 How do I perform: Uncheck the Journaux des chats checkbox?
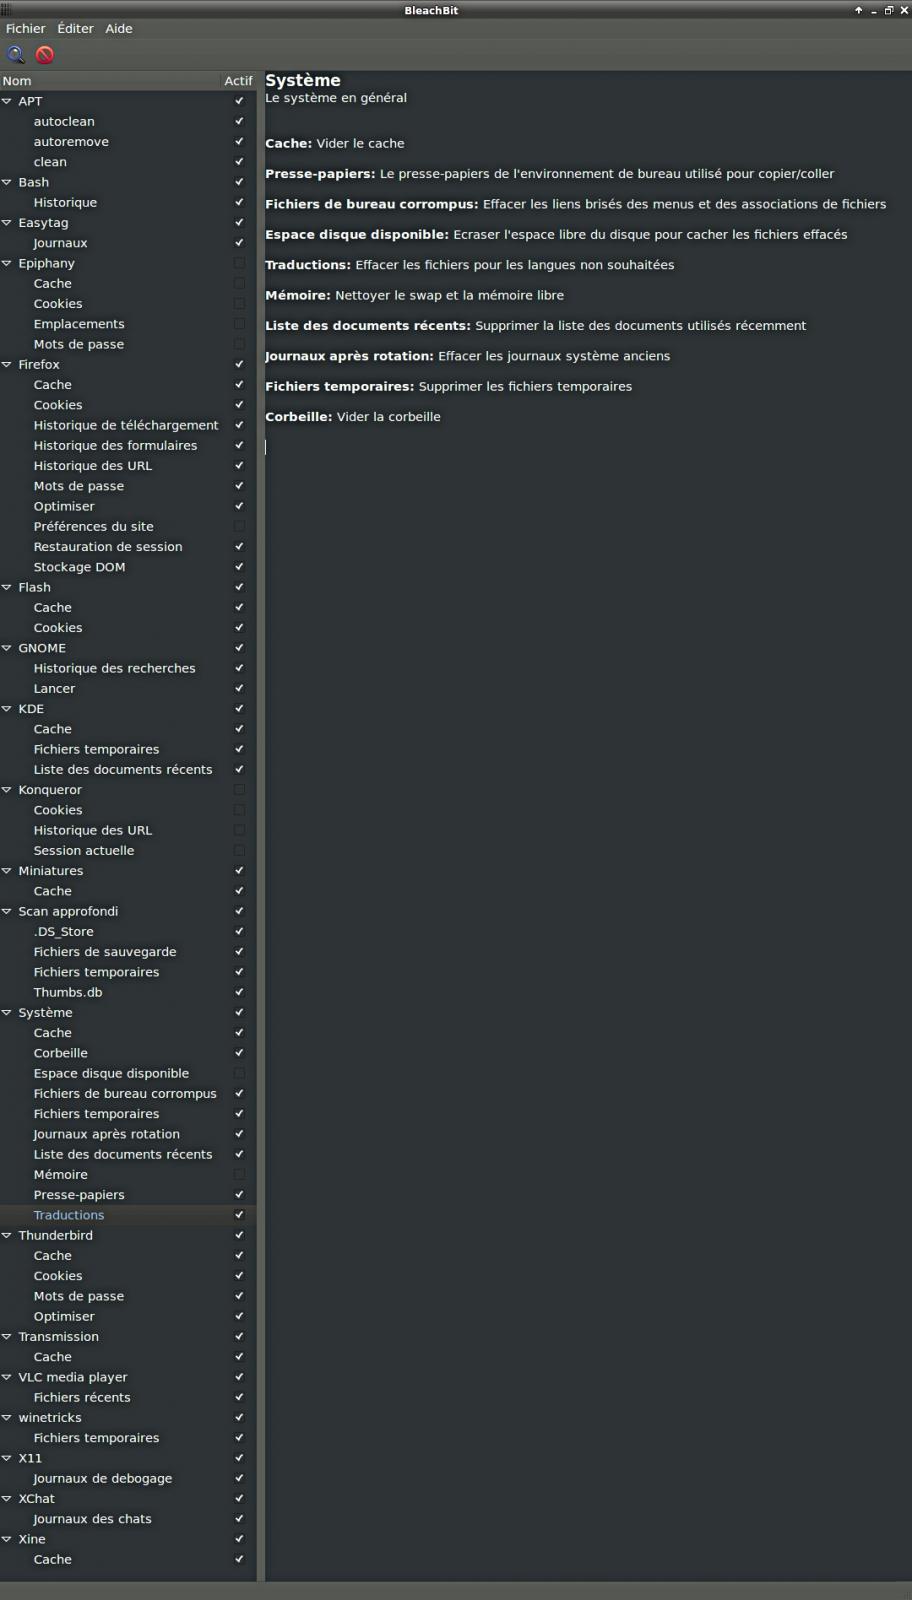(x=239, y=1519)
